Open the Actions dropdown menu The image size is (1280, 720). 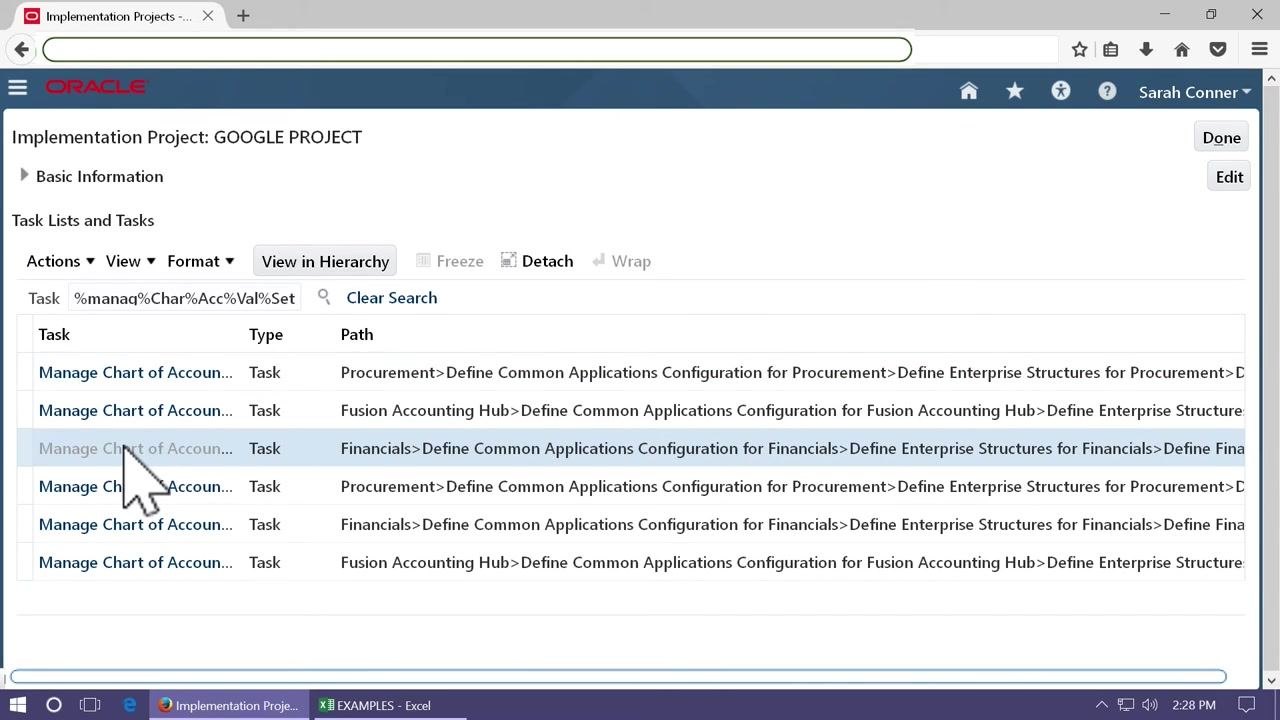[61, 261]
